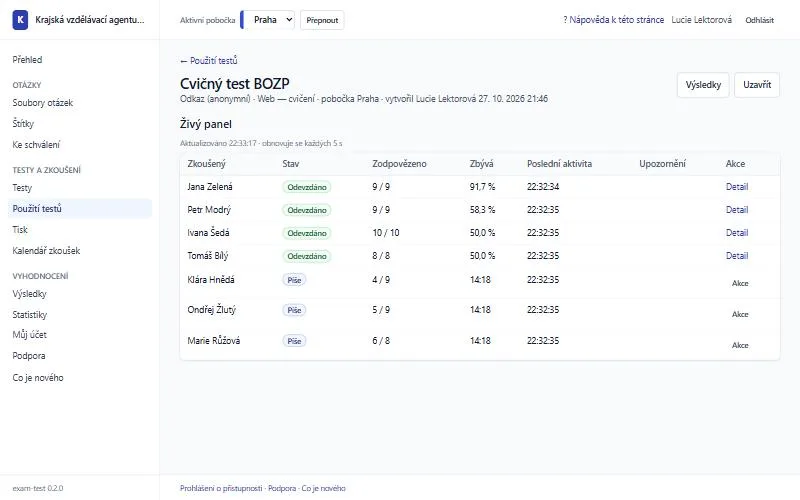Click the 91,7 % value
The height and width of the screenshot is (500, 800).
[x=482, y=187]
